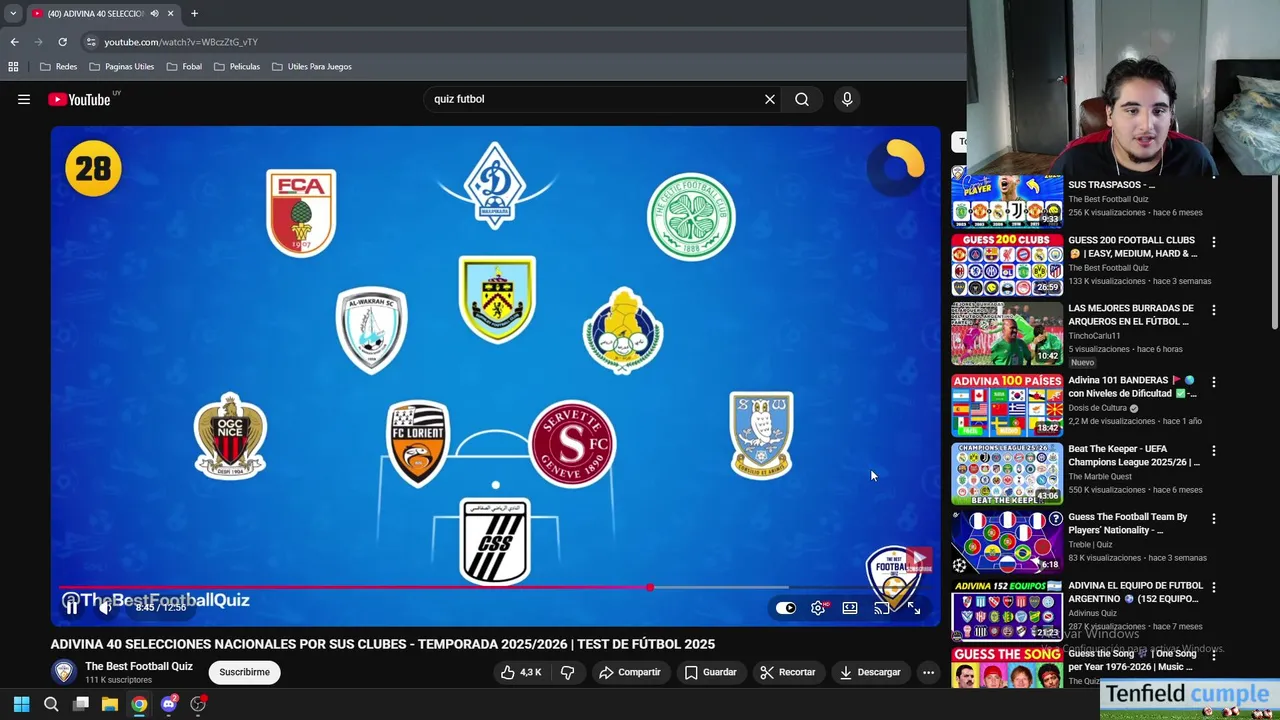Select the ADIVINA 40 SELECCIONES browser tab

point(95,13)
